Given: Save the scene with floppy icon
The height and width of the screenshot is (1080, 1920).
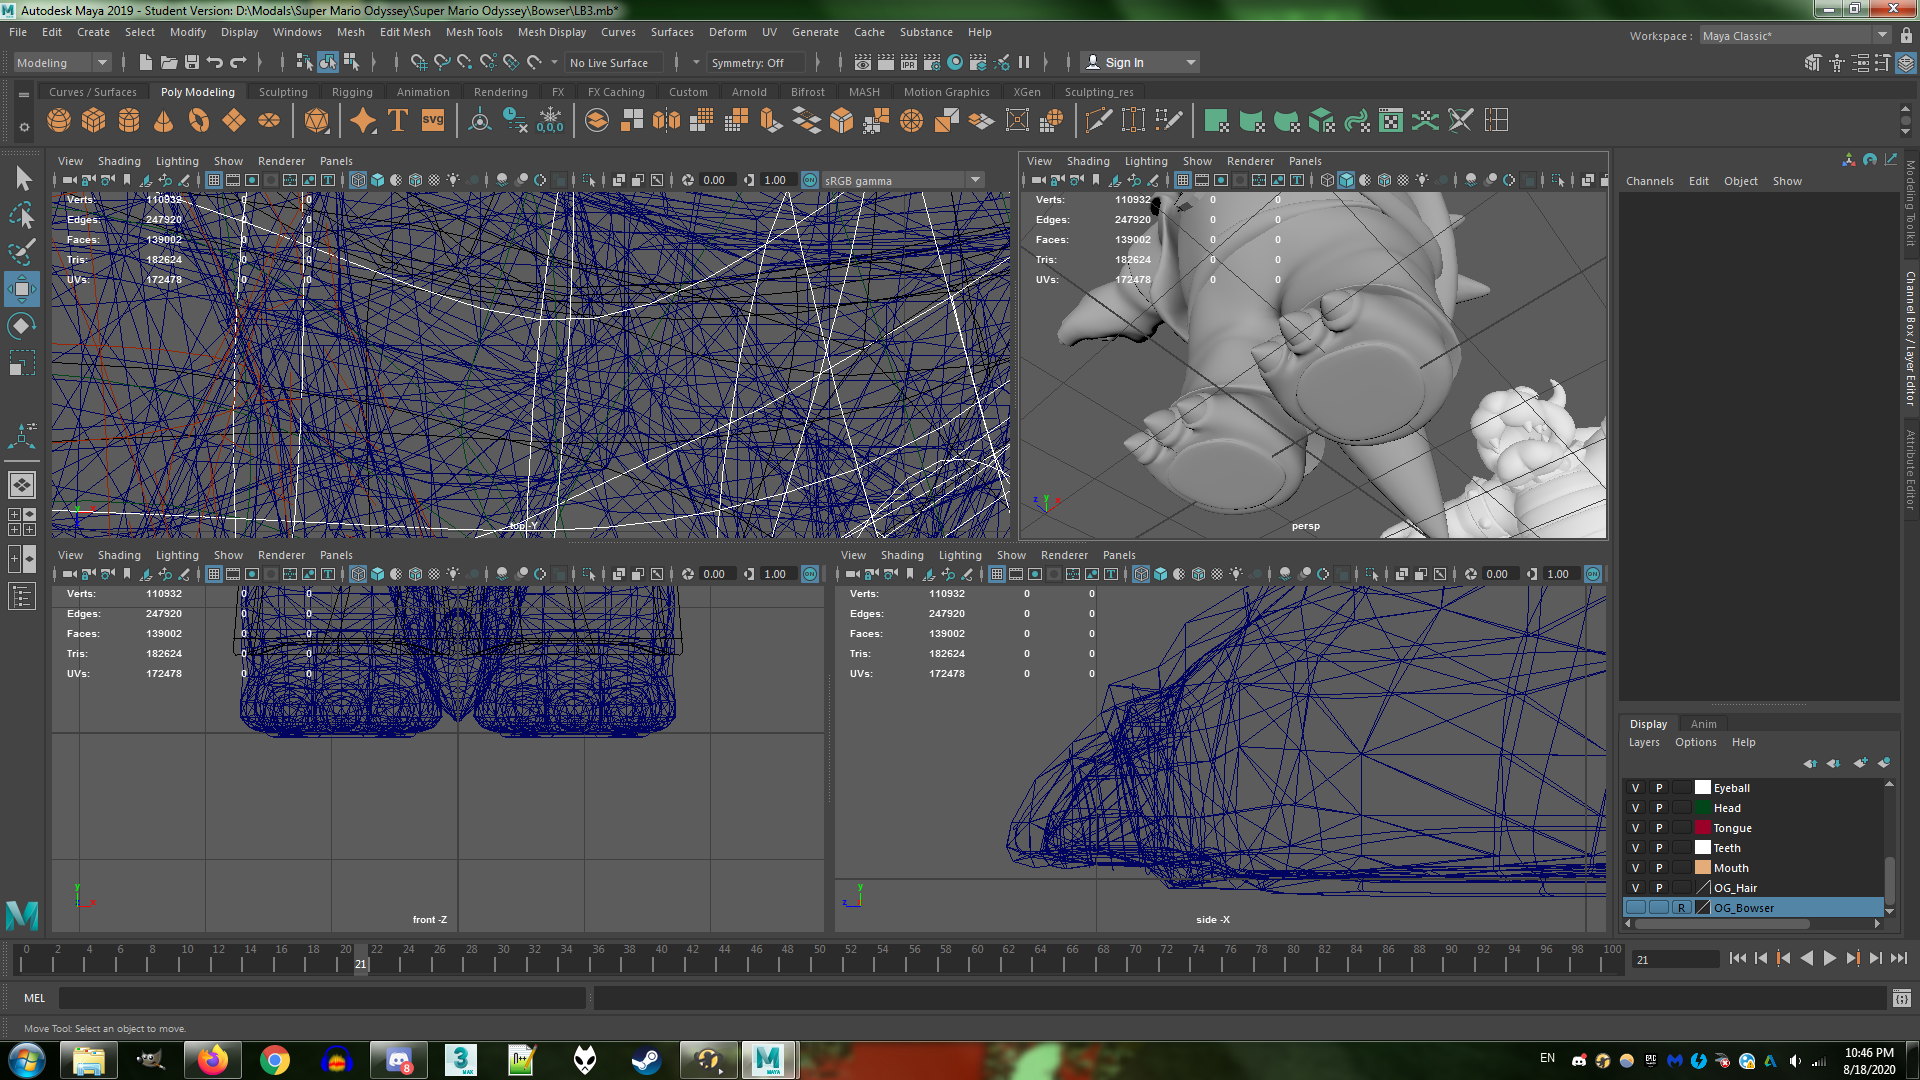Looking at the screenshot, I should pos(192,62).
